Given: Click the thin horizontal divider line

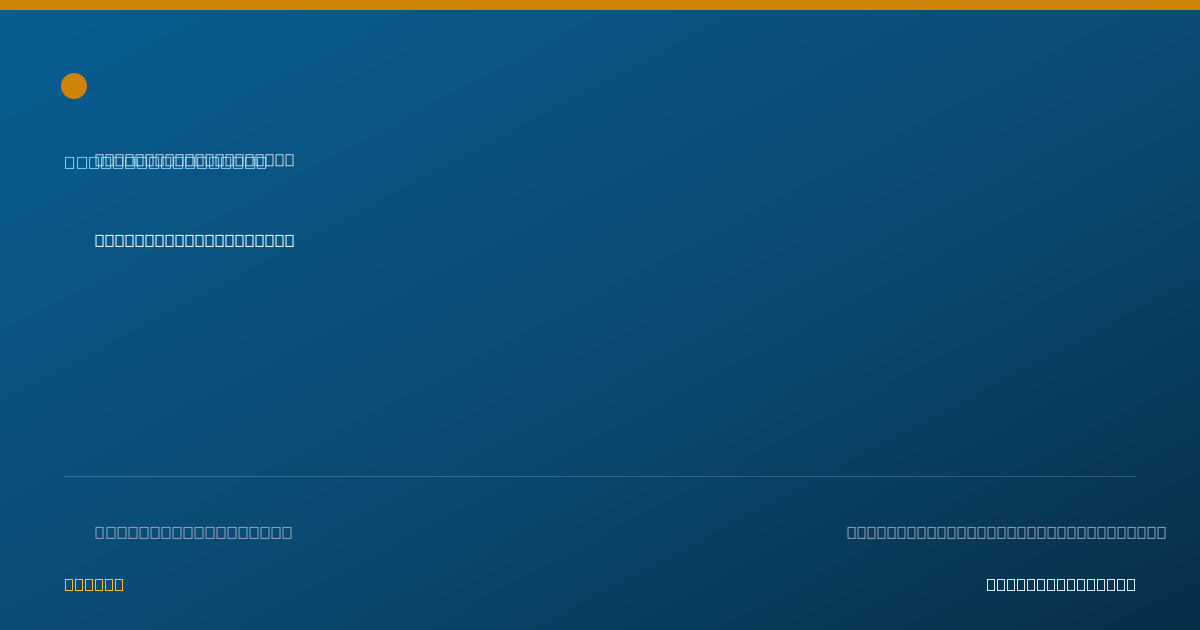Looking at the screenshot, I should click(x=600, y=476).
